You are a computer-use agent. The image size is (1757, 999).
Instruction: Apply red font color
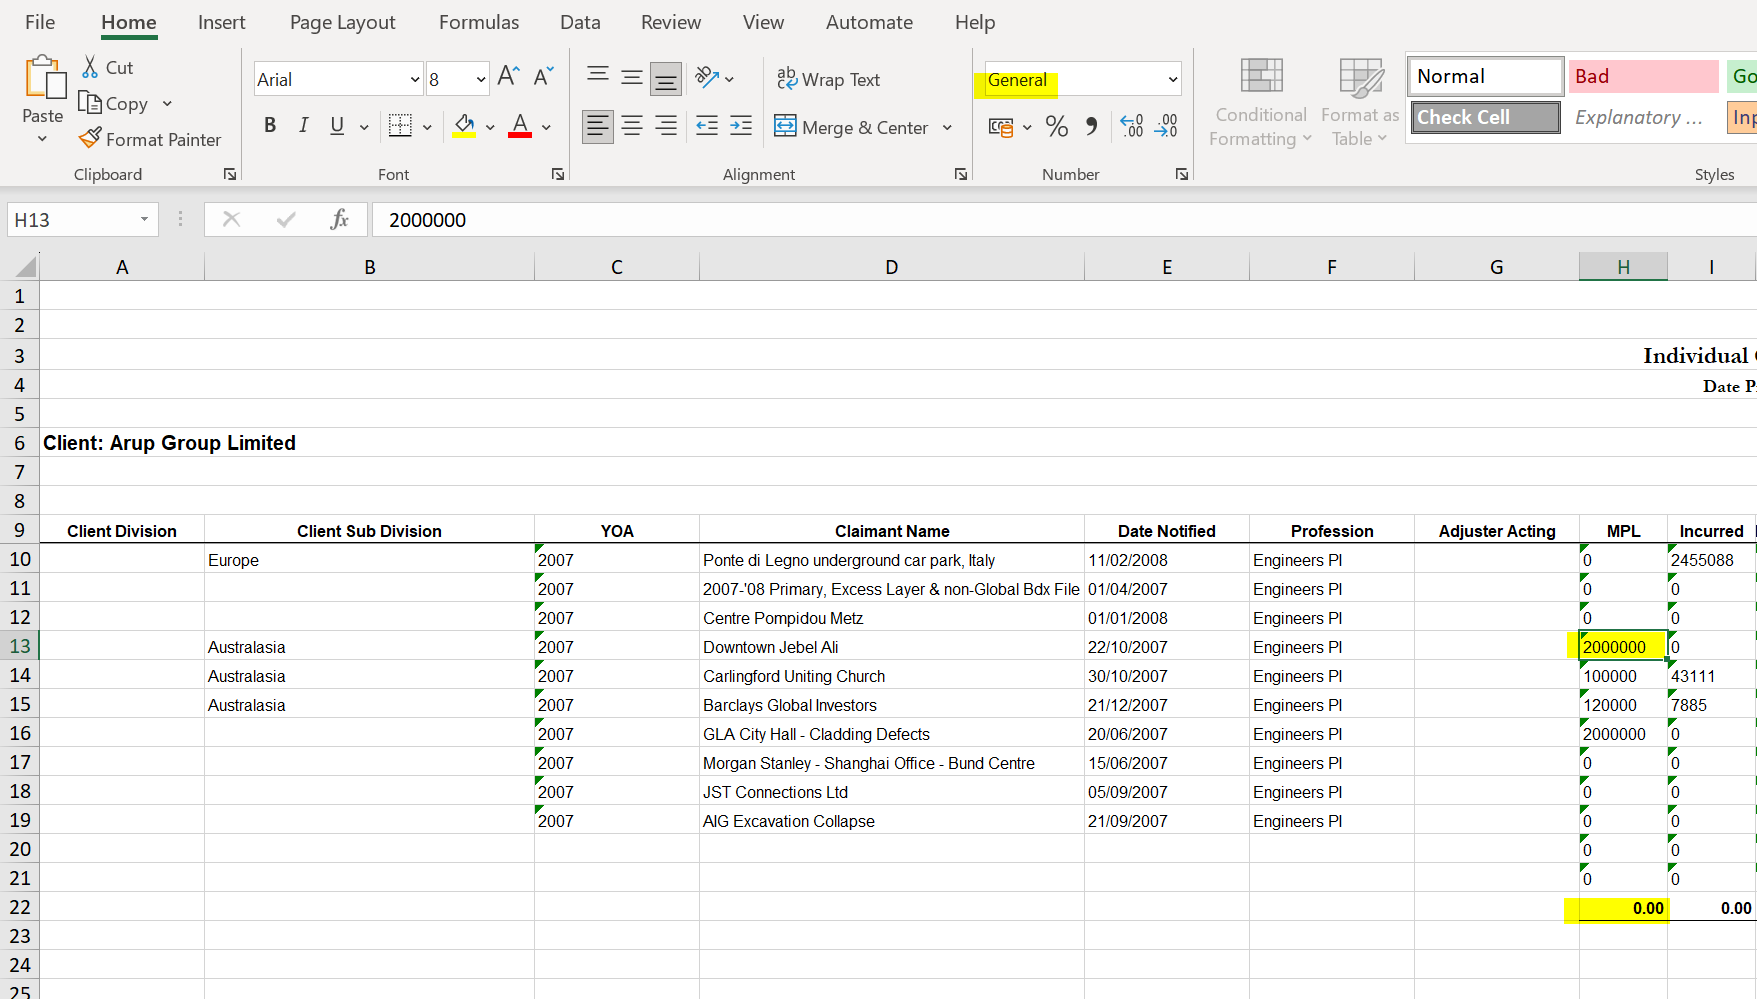pyautogui.click(x=520, y=126)
